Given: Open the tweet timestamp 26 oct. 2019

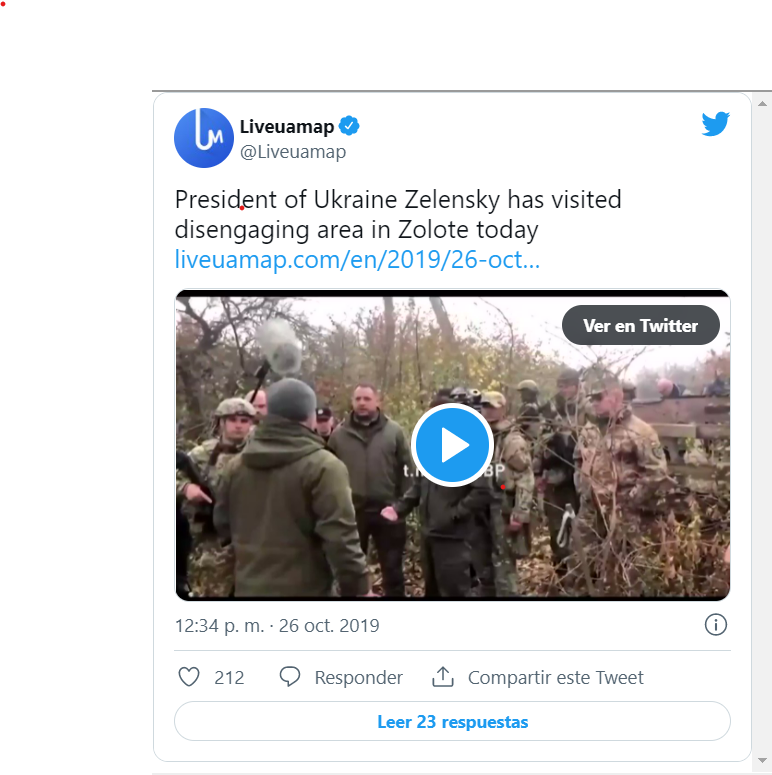Looking at the screenshot, I should pyautogui.click(x=277, y=626).
